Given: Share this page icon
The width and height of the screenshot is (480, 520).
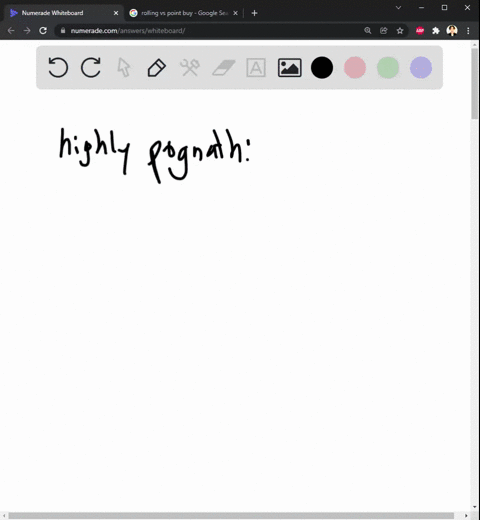Looking at the screenshot, I should [x=384, y=31].
